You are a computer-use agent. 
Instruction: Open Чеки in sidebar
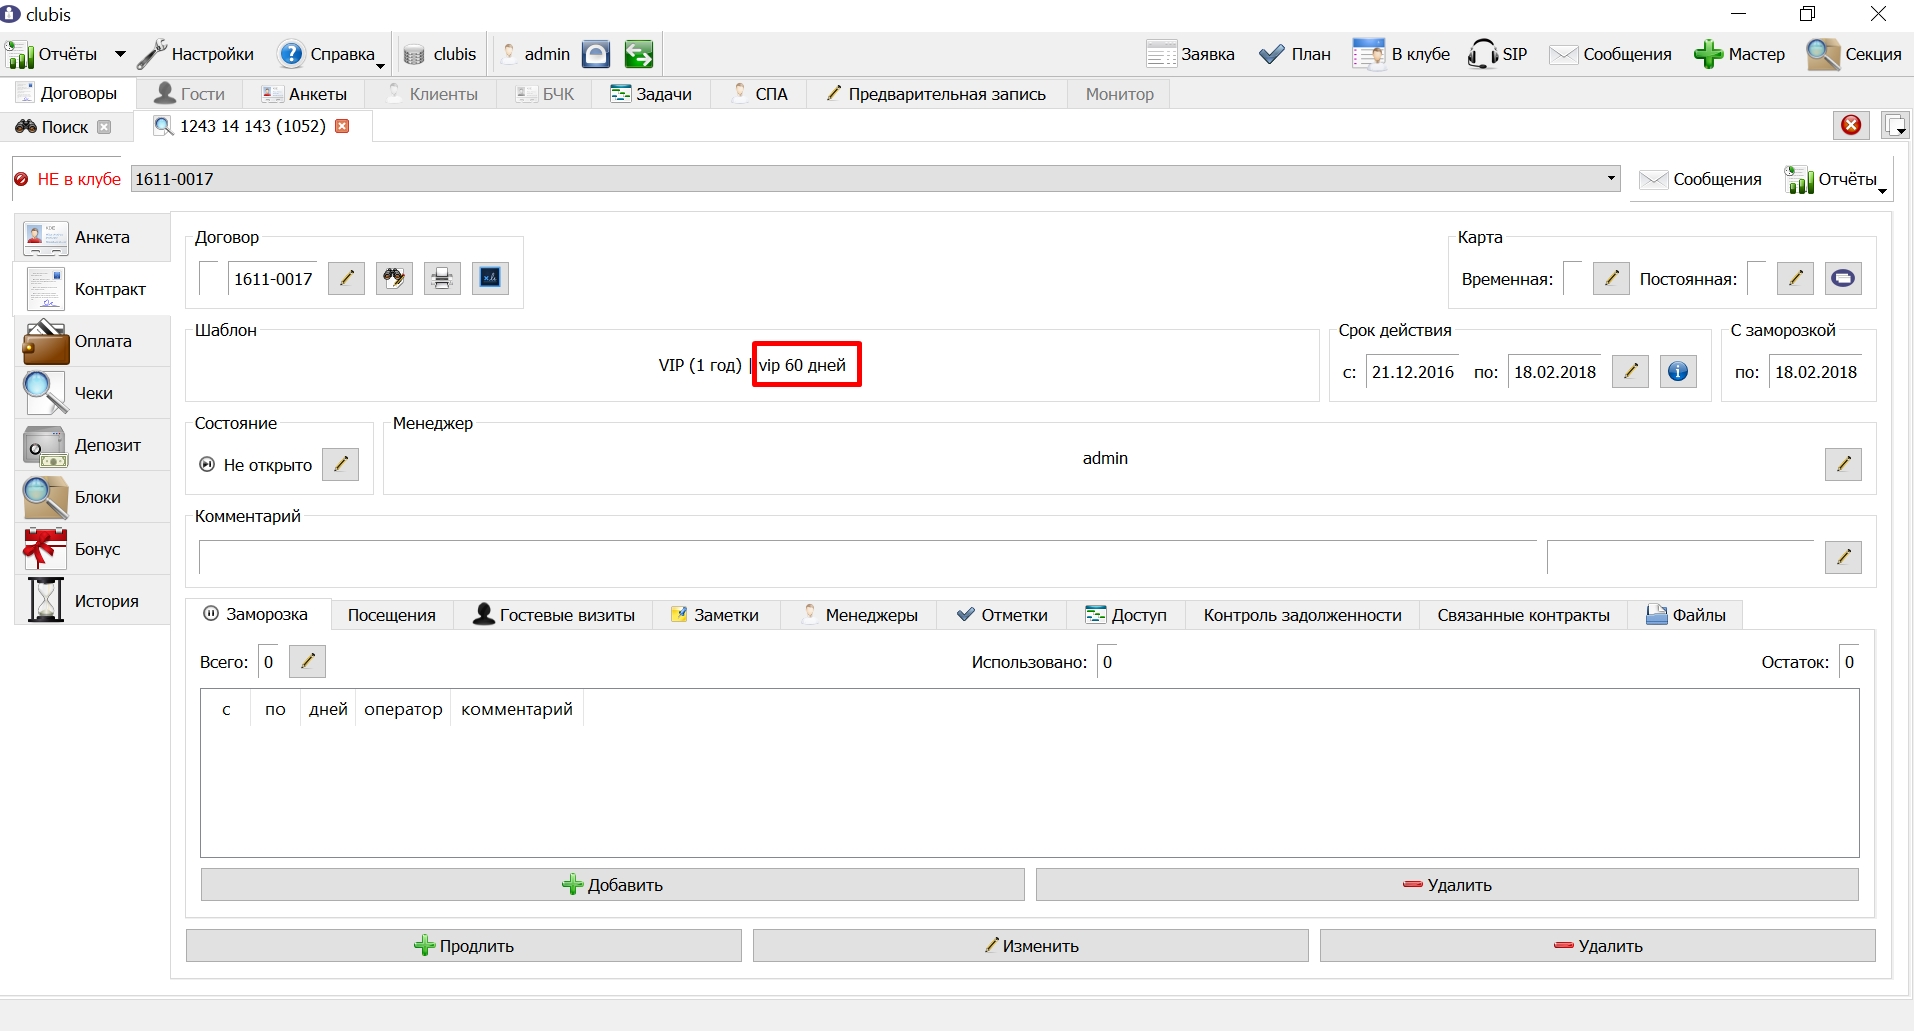point(92,393)
